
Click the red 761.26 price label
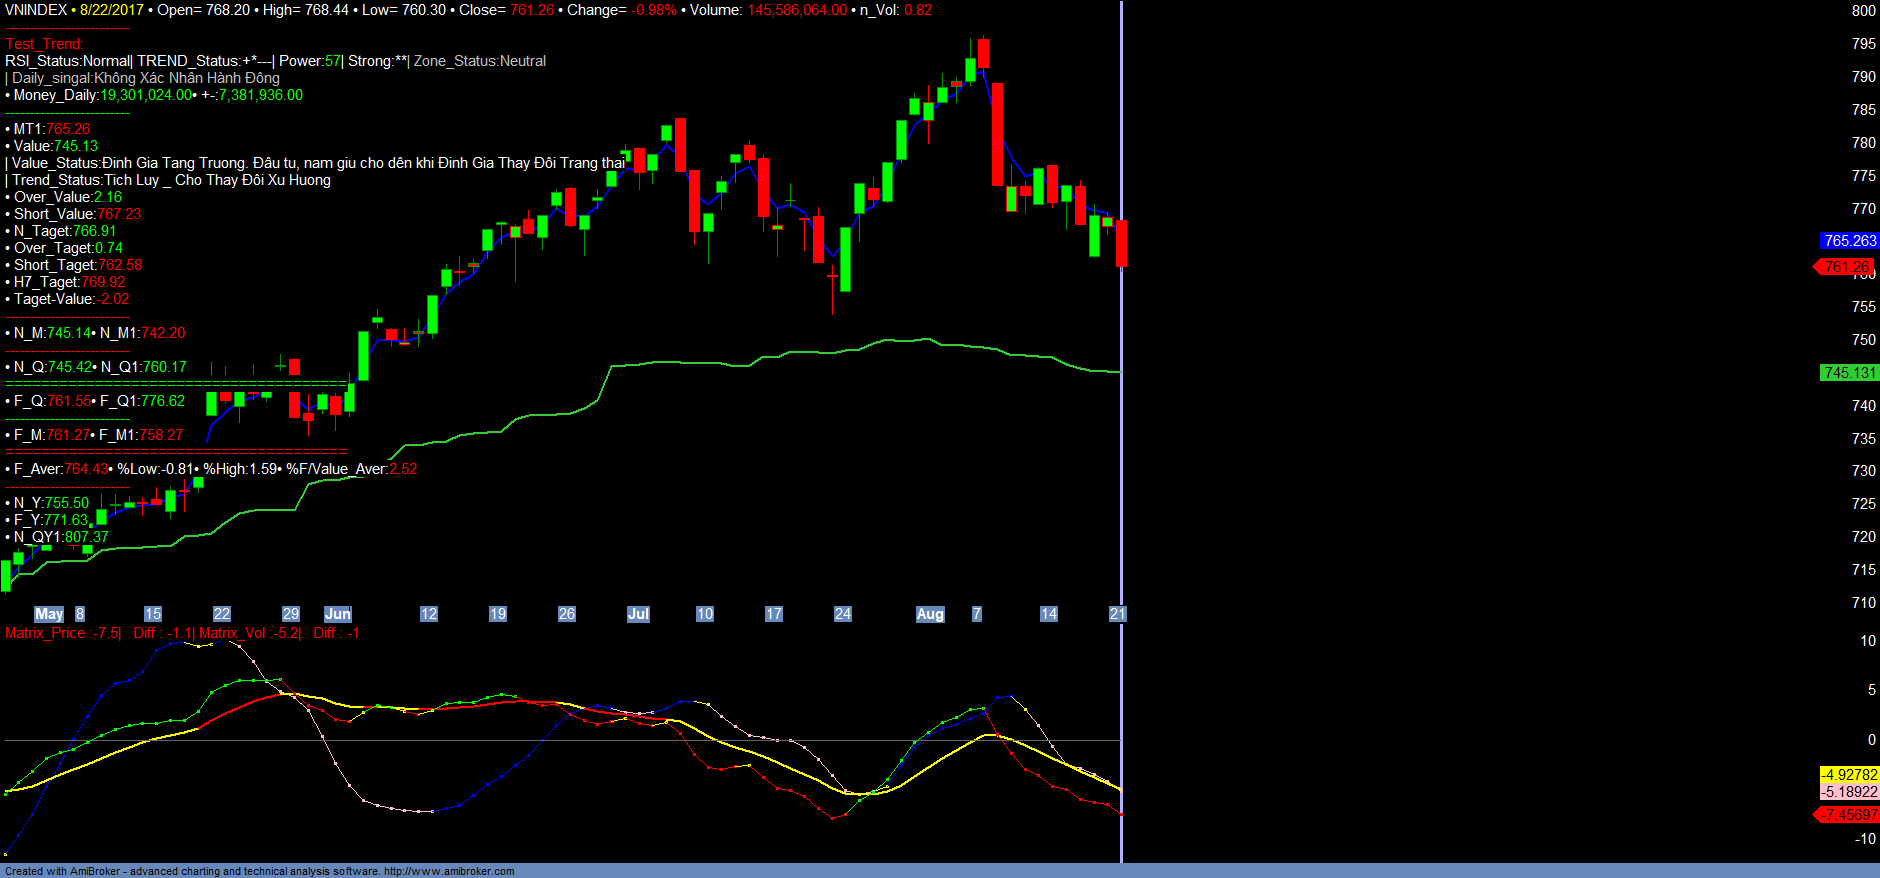click(1846, 267)
